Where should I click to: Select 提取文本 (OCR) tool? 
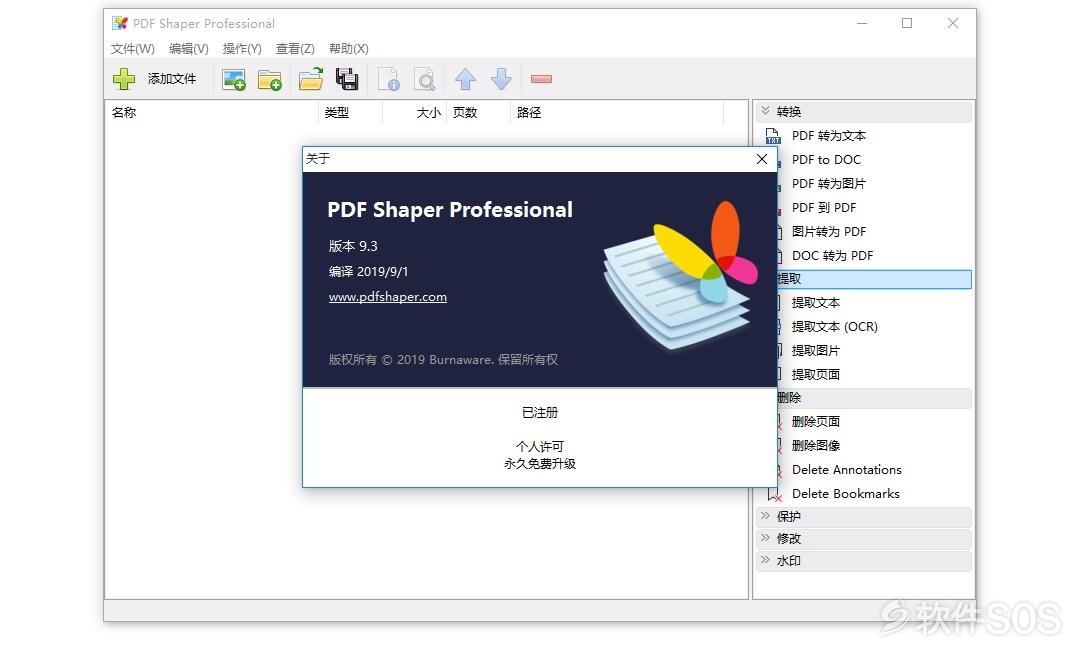[x=835, y=327]
